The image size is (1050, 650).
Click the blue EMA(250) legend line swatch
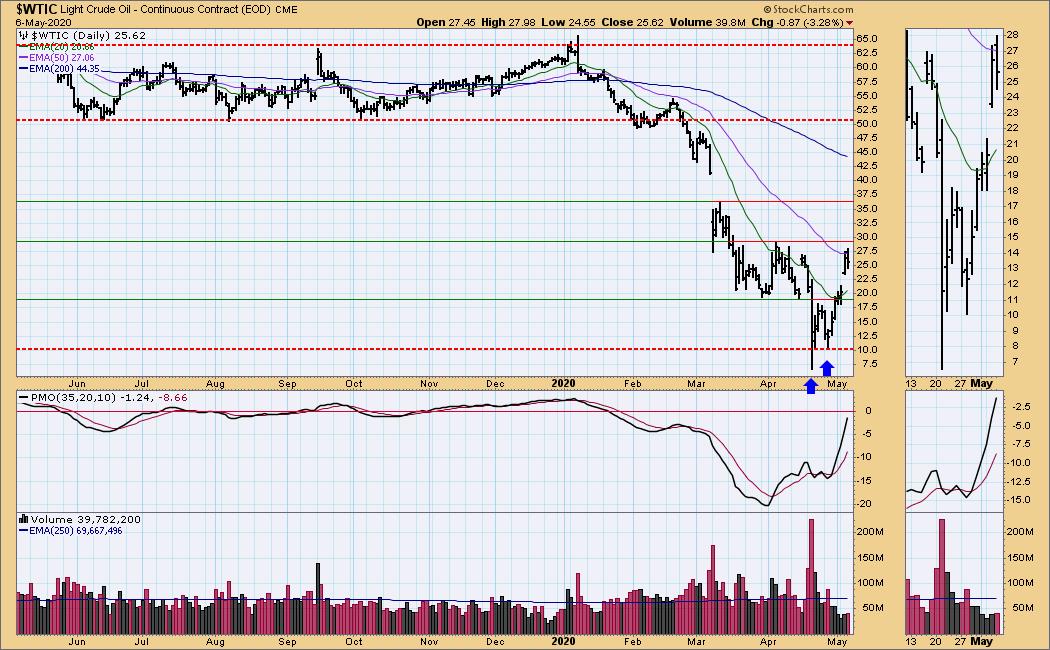tap(23, 530)
